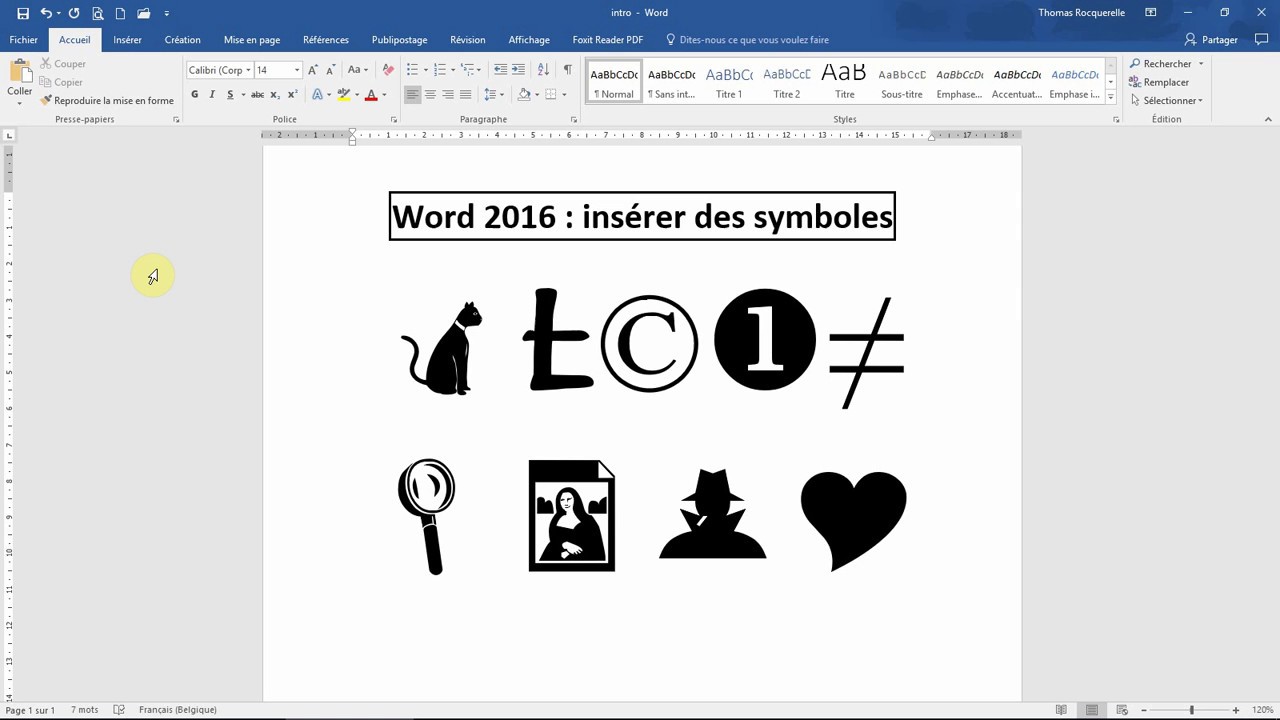Sort the selection alphabetically

click(543, 70)
